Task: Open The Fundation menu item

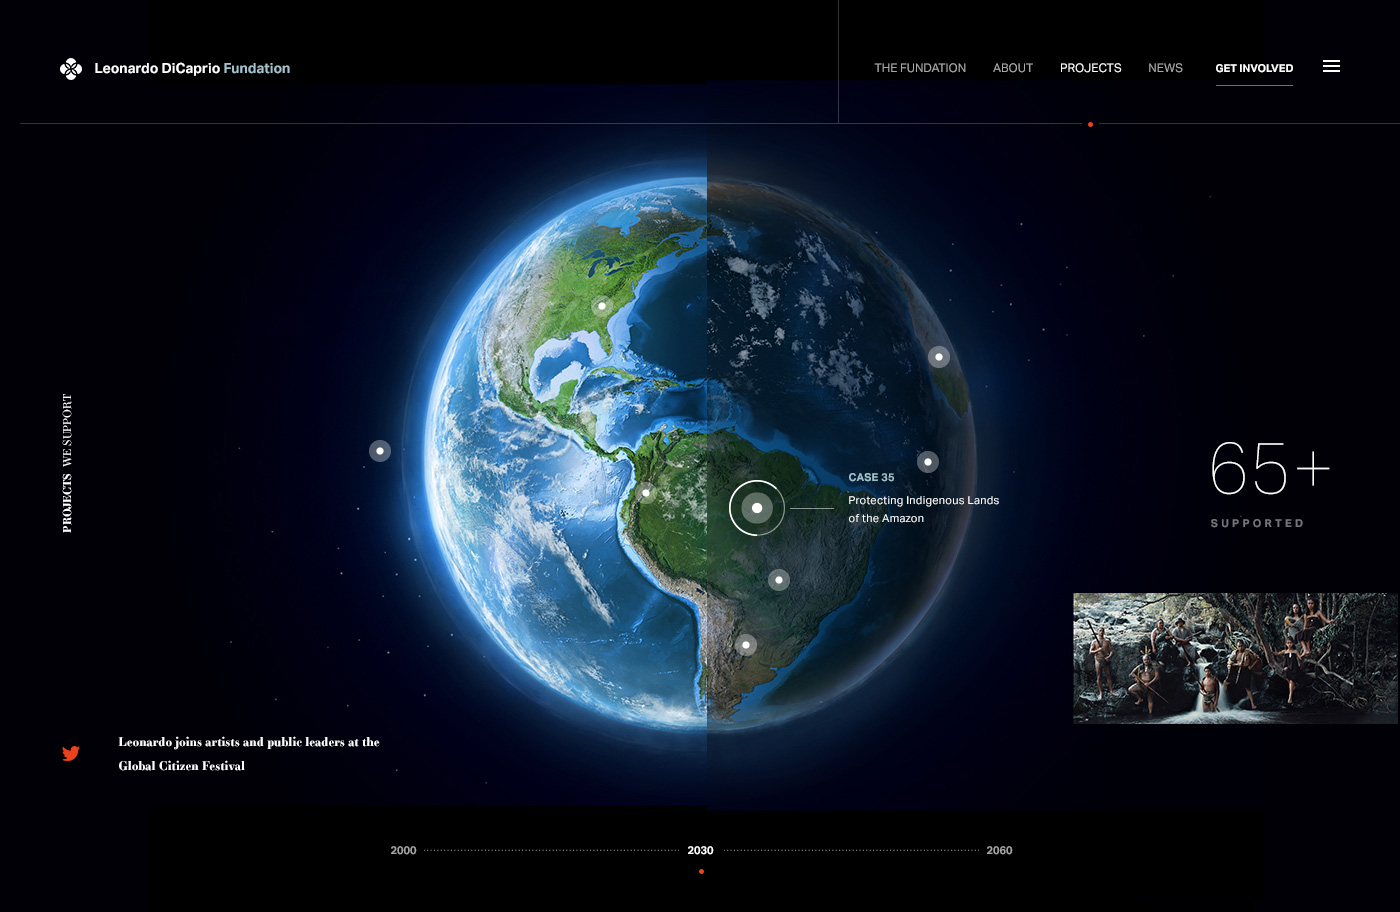Action: pos(920,68)
